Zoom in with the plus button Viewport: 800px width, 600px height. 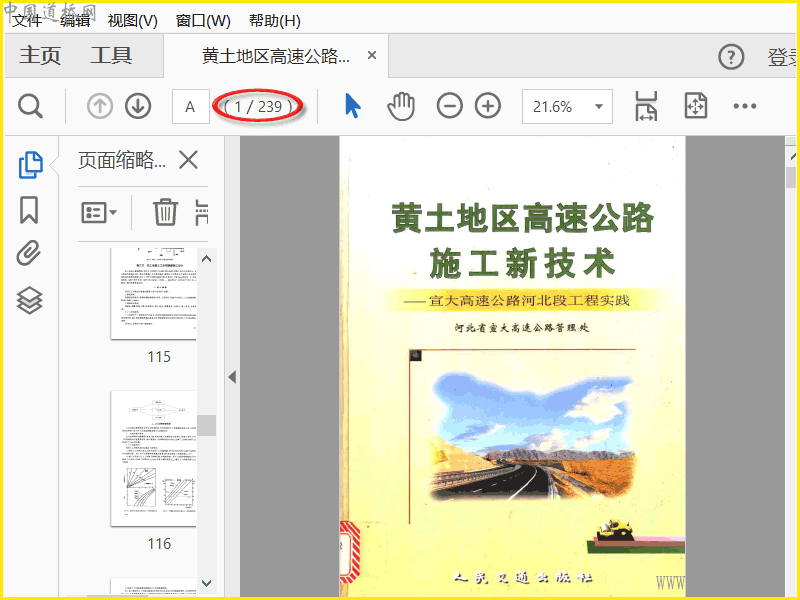point(488,106)
